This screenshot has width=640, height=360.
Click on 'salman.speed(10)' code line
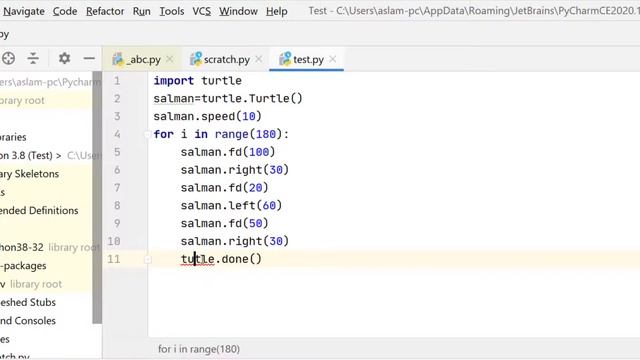(x=207, y=116)
